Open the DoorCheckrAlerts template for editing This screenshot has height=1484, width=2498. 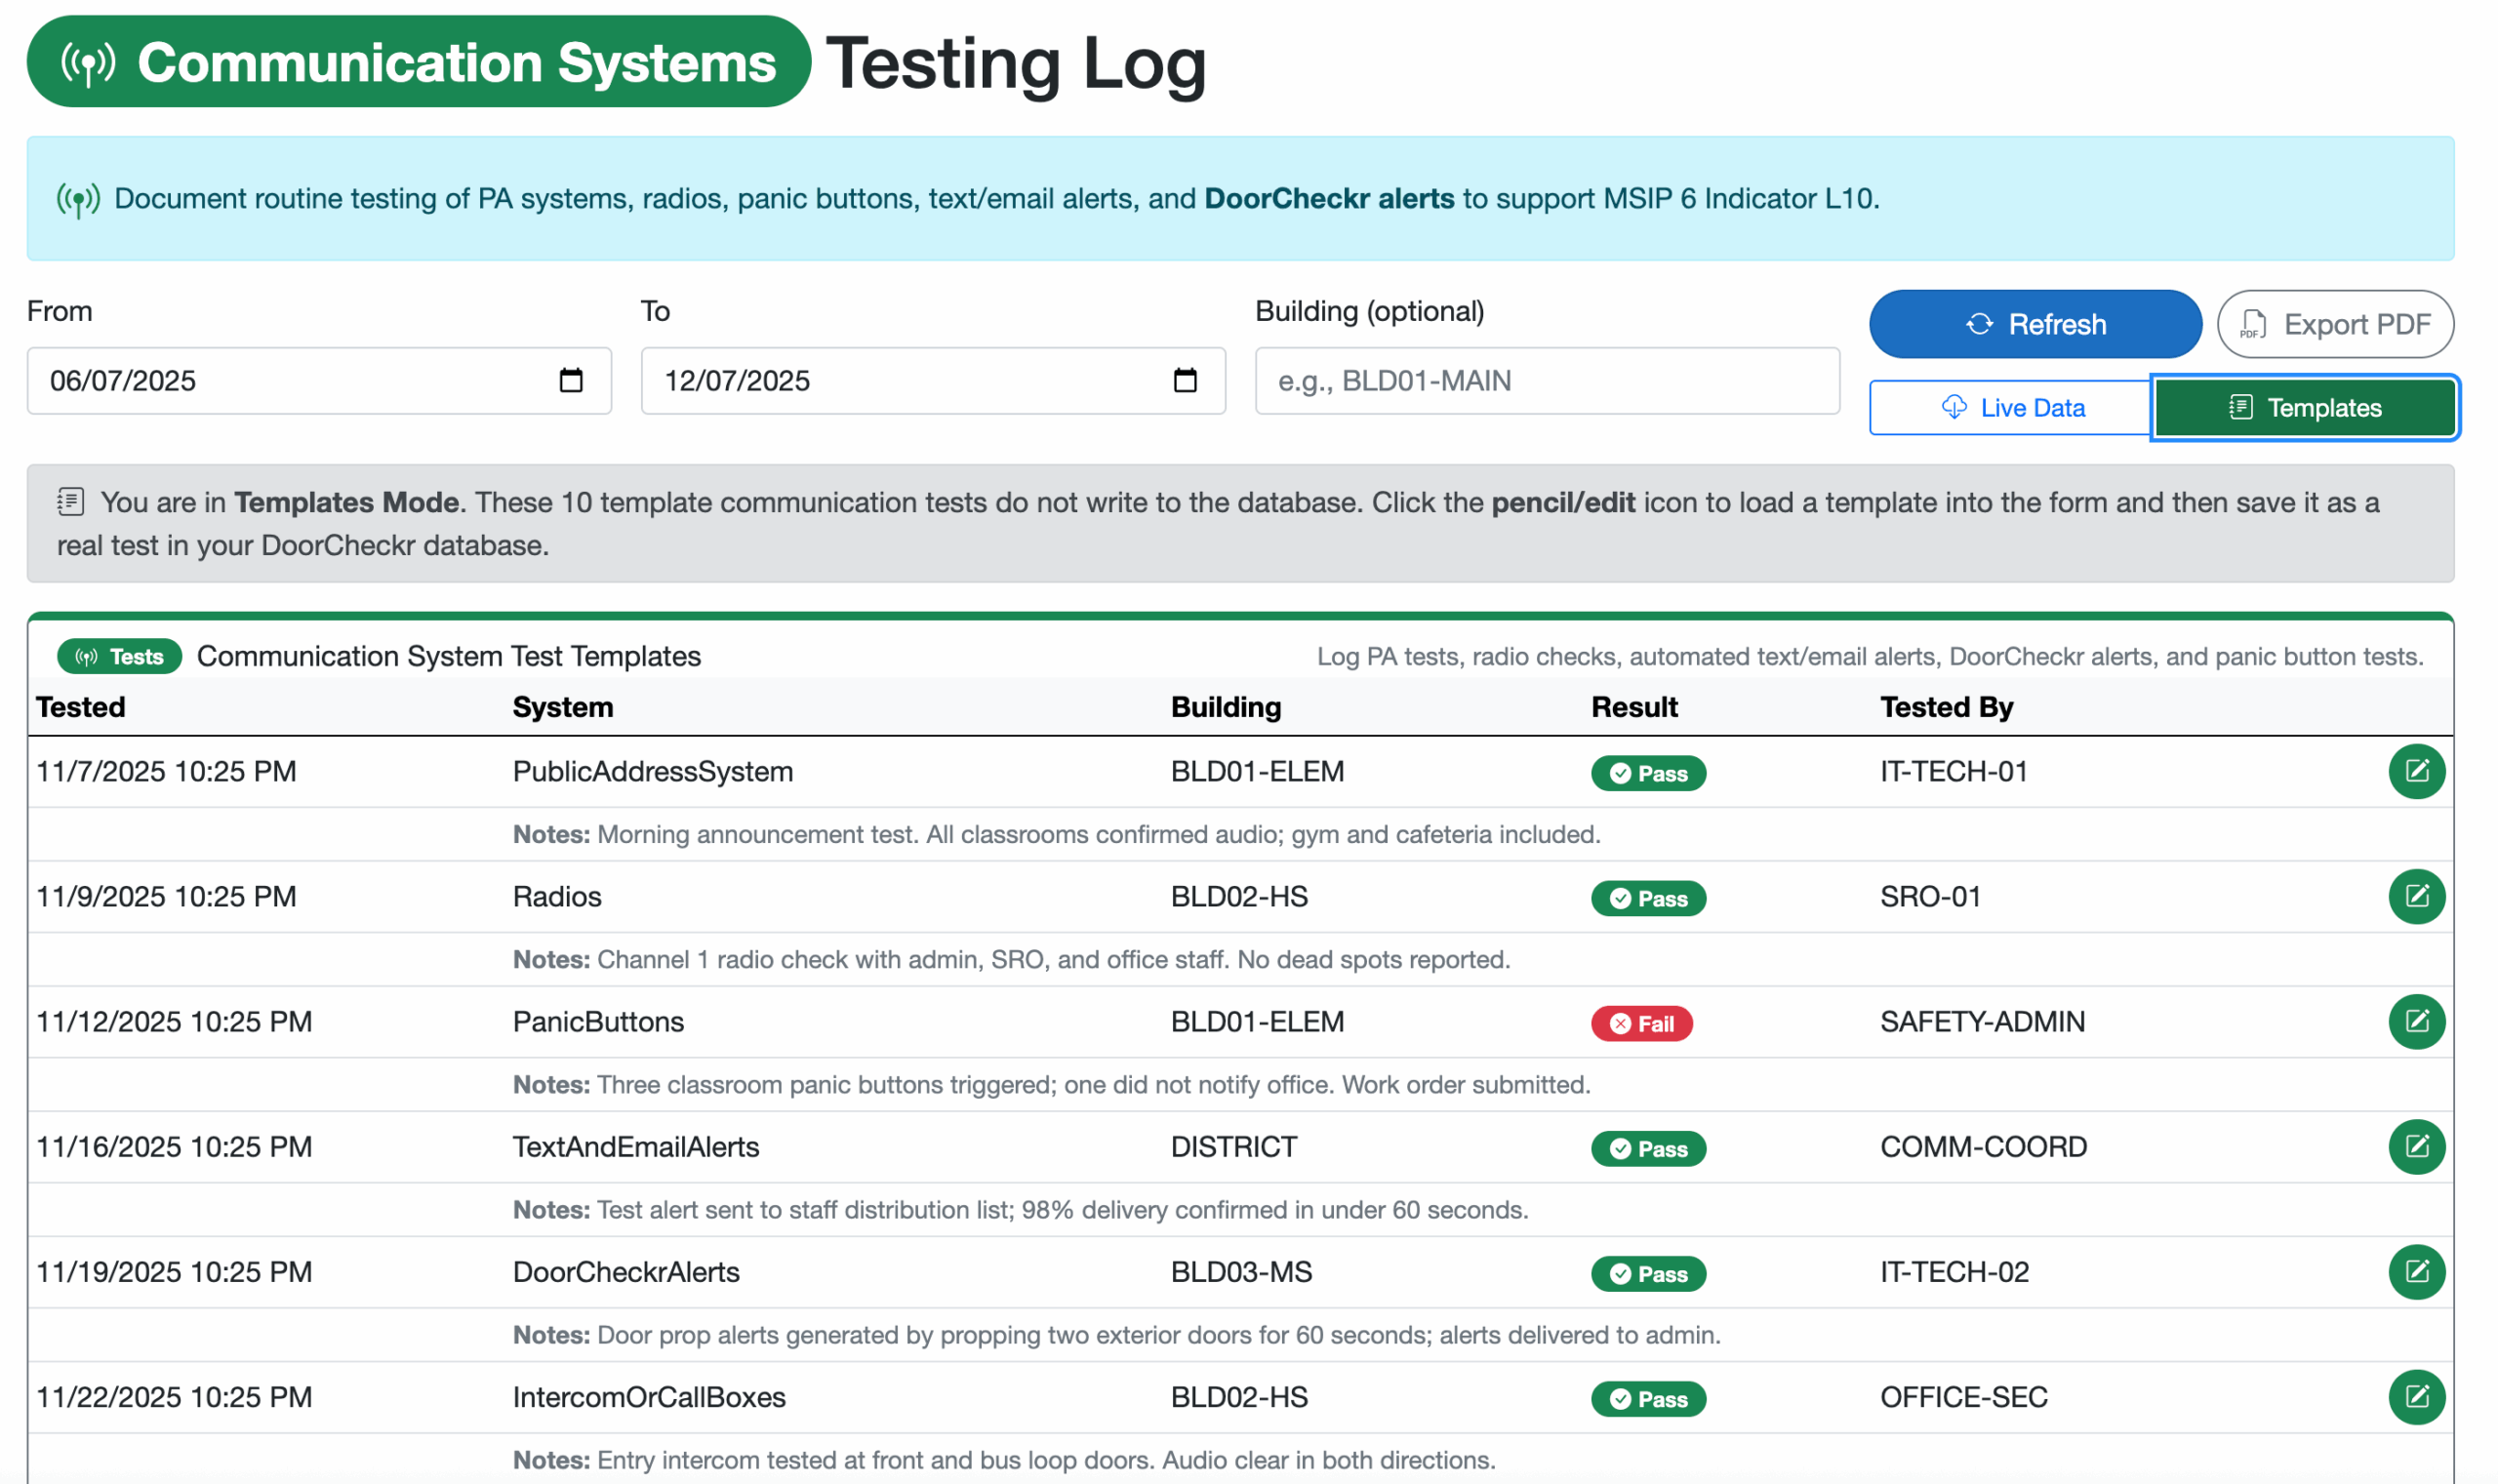2416,1271
